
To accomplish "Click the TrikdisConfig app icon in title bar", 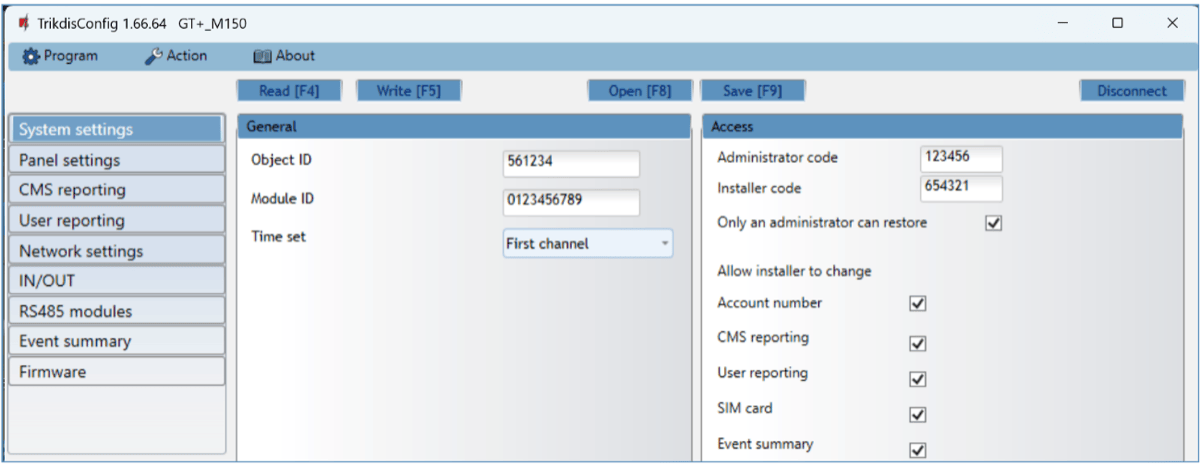I will [22, 22].
